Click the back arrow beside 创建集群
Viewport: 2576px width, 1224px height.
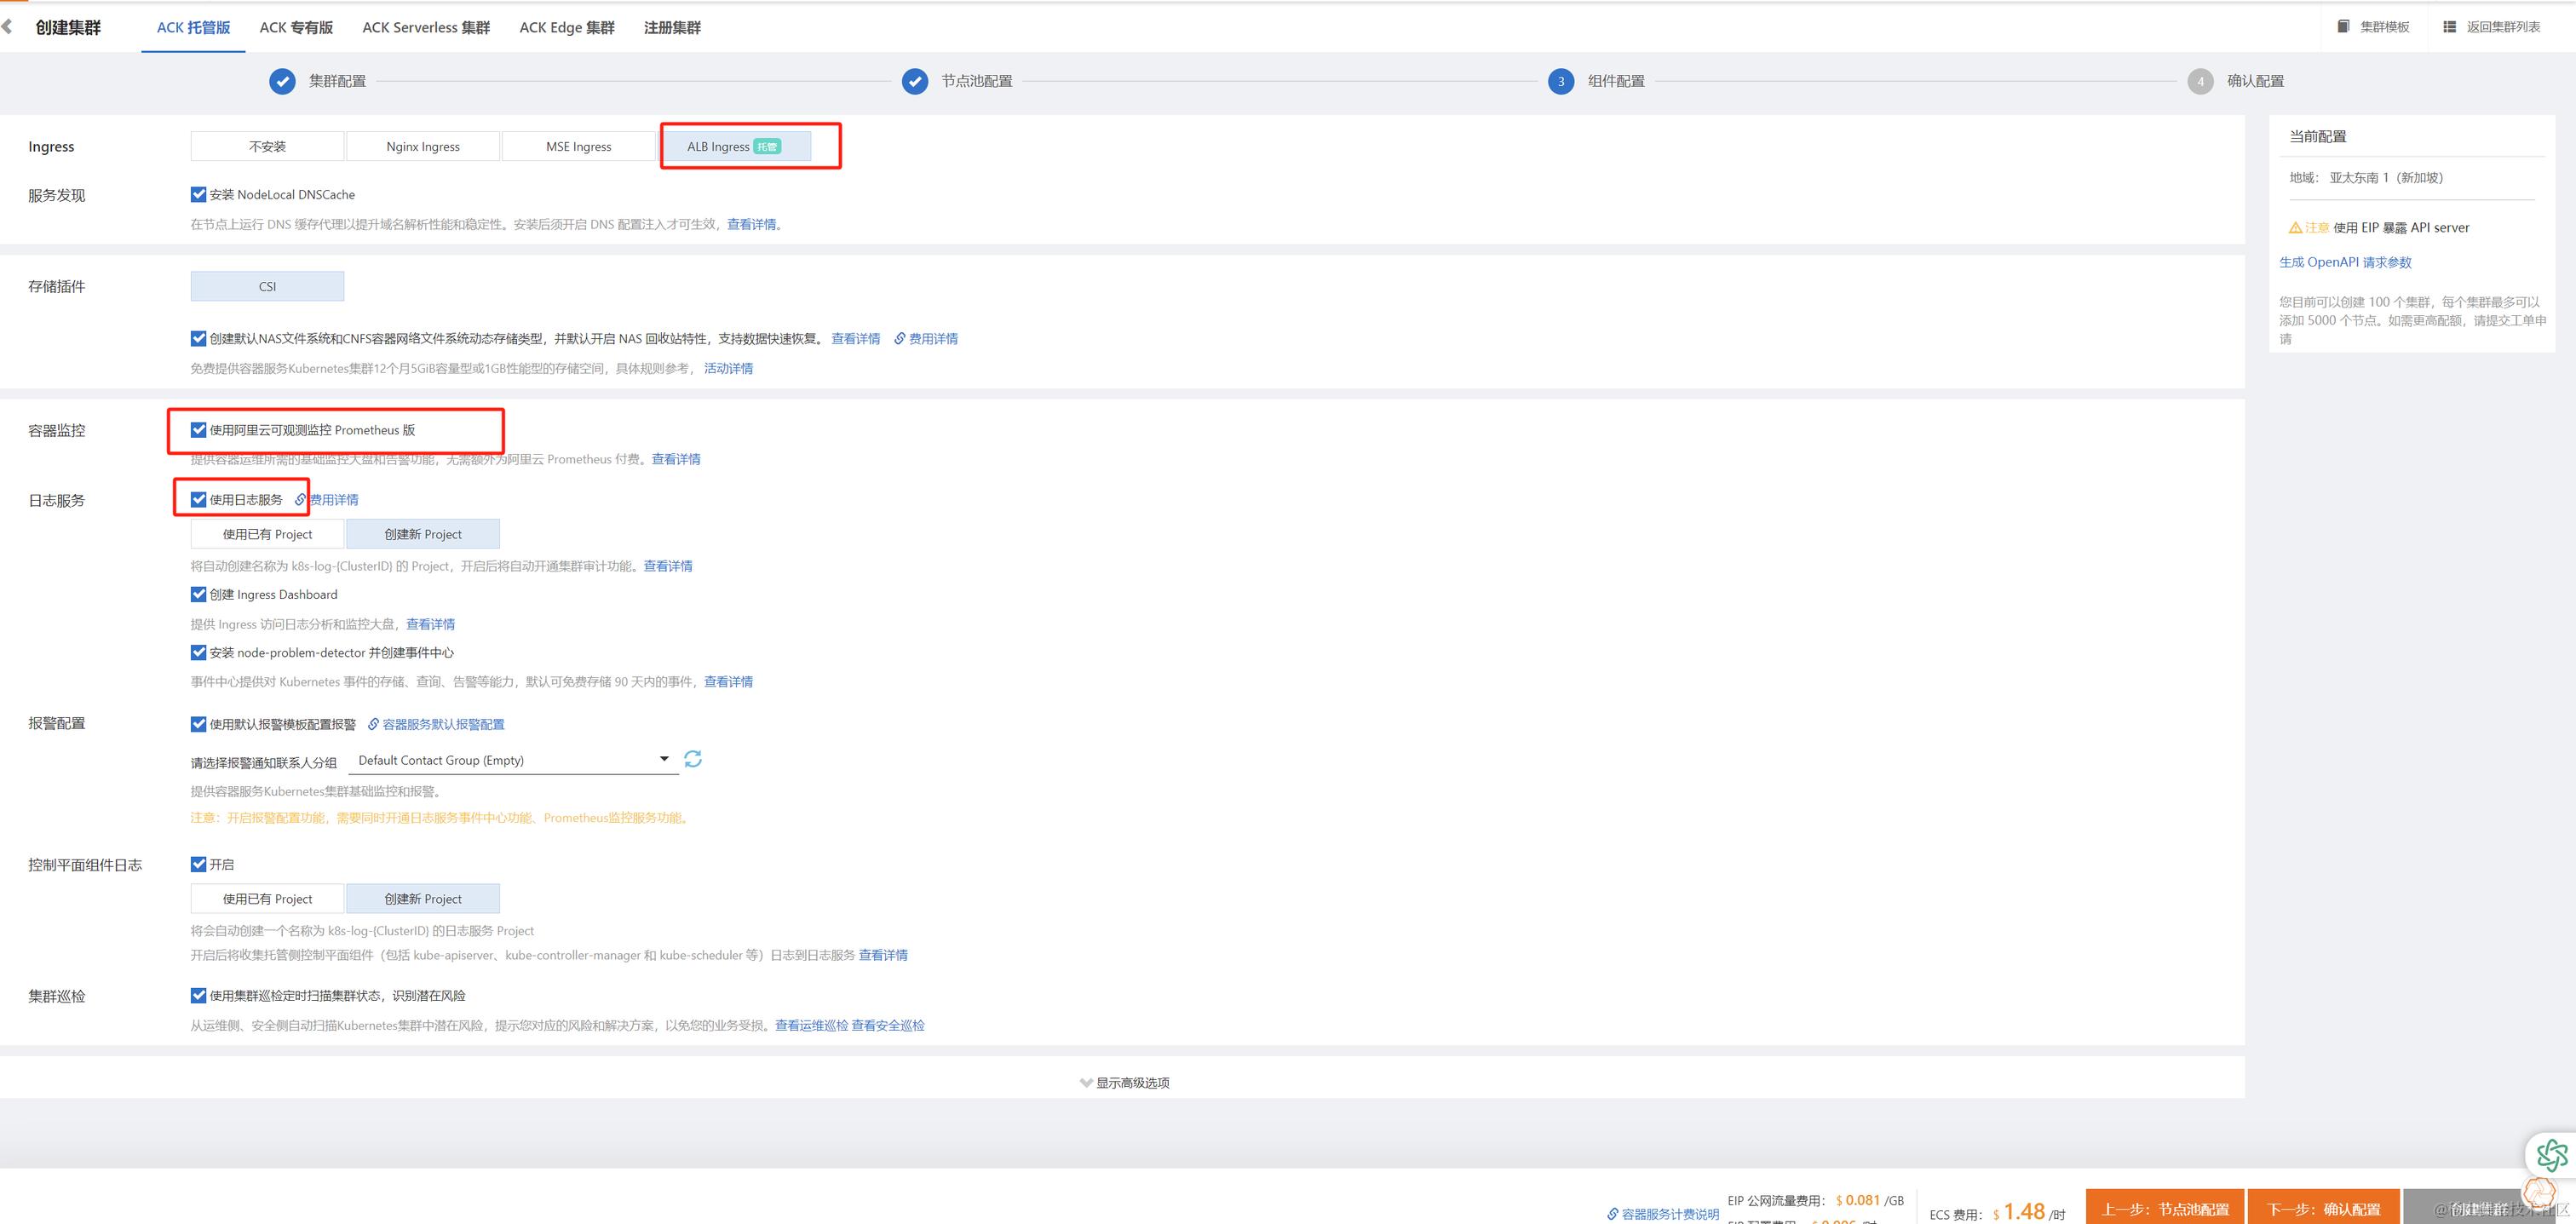coord(8,27)
